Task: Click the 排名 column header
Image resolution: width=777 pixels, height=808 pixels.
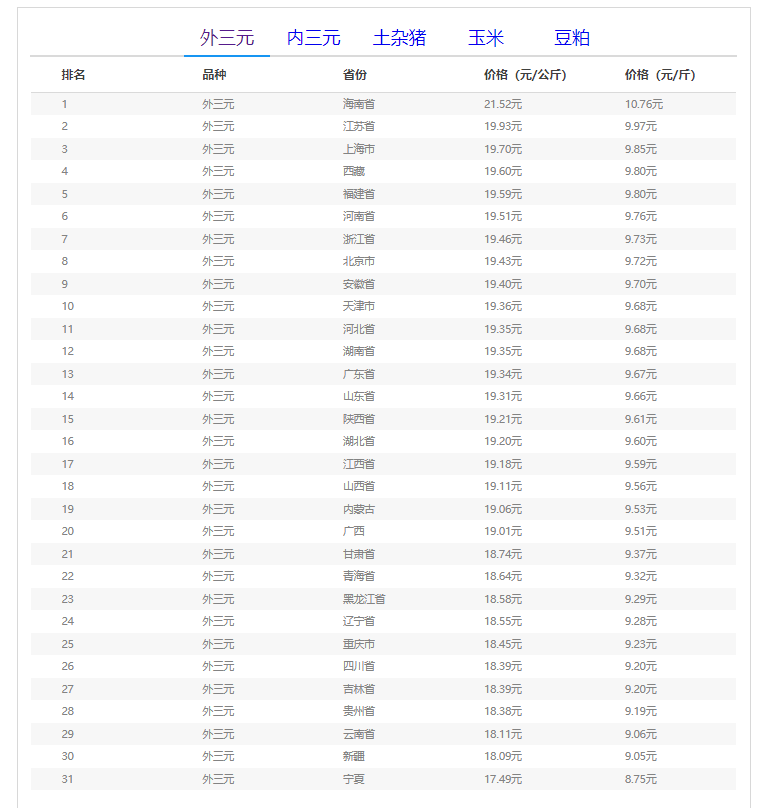Action: 73,75
